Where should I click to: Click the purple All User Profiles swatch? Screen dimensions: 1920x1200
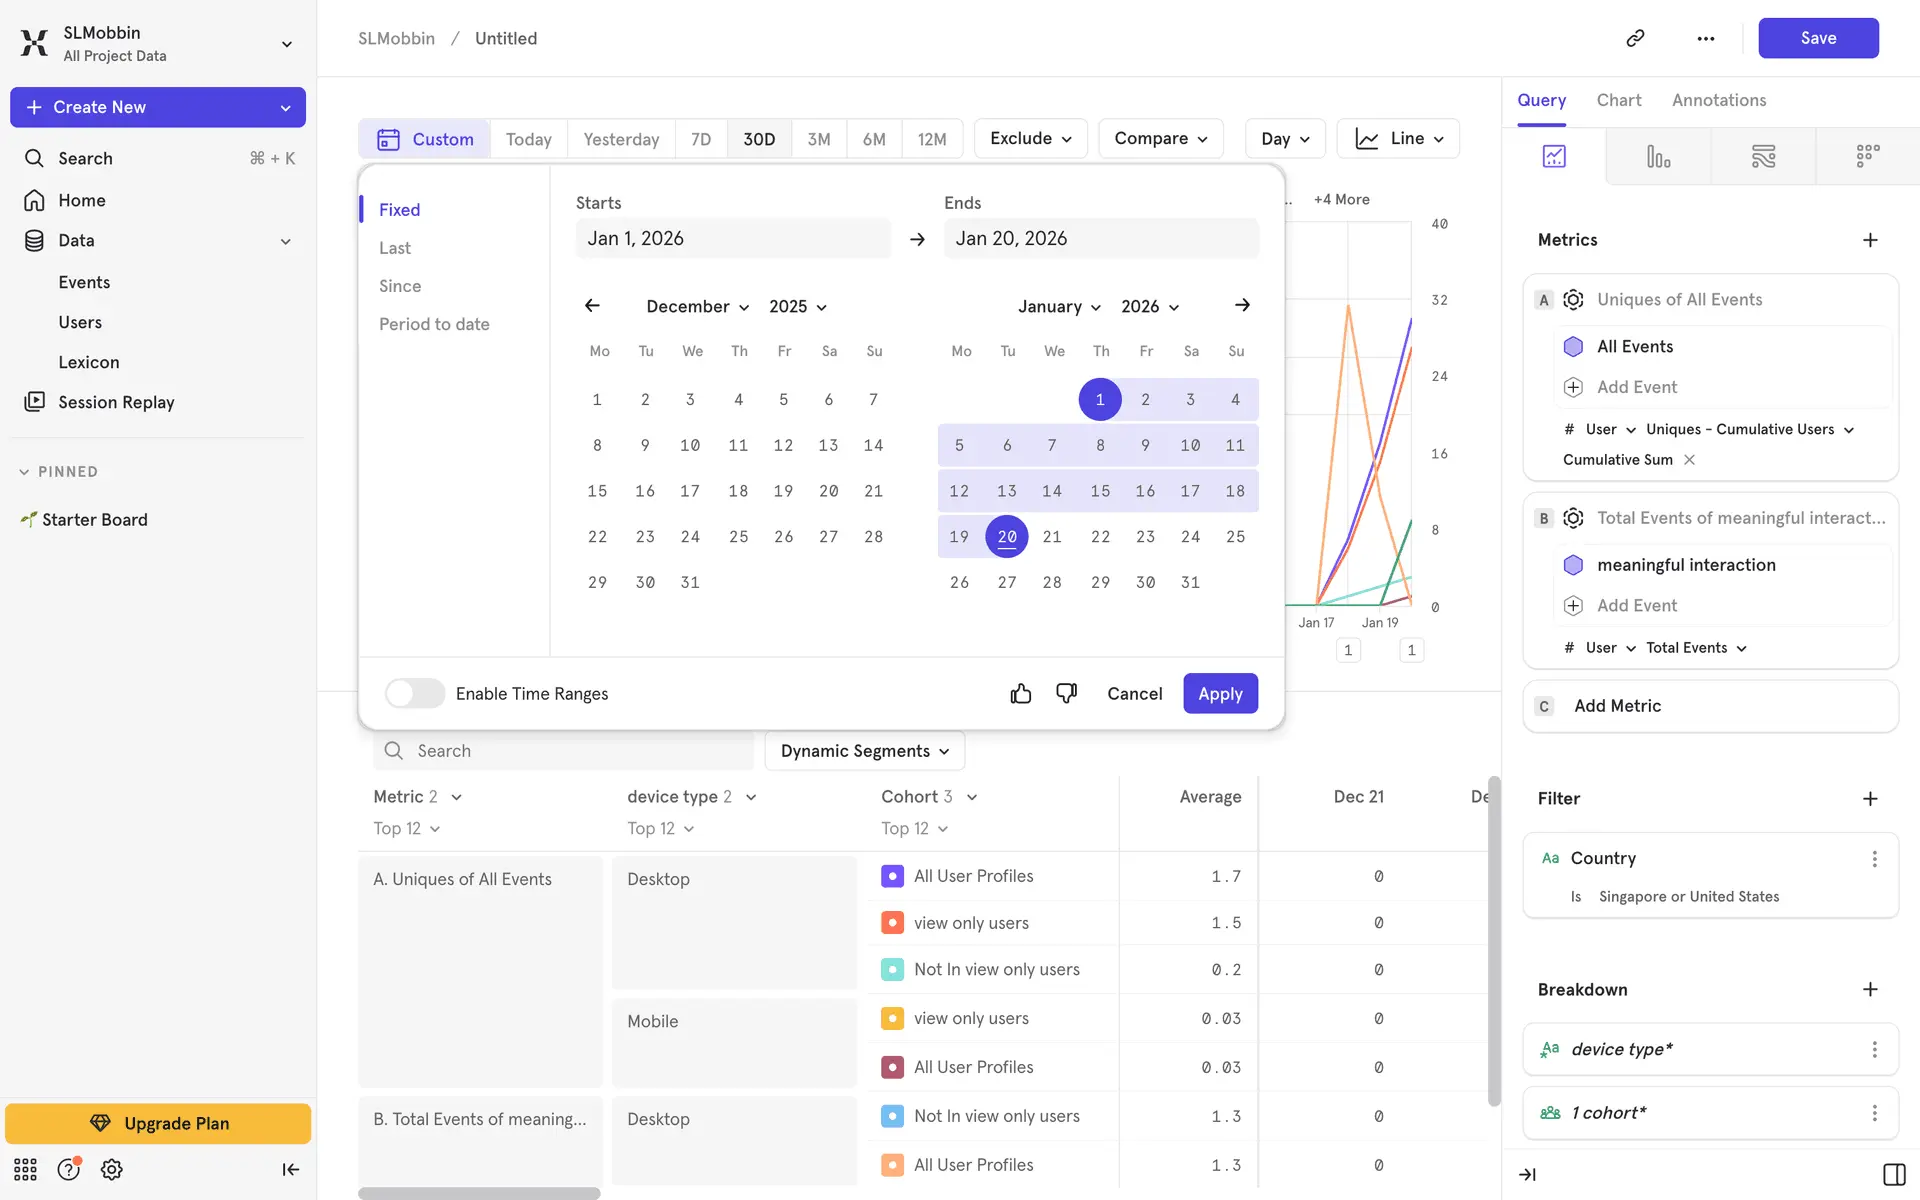pos(892,876)
